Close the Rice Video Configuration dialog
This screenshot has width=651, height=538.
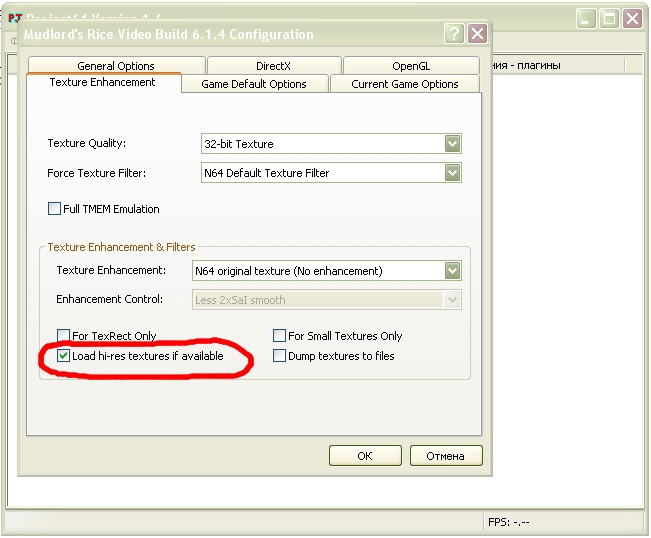(477, 33)
